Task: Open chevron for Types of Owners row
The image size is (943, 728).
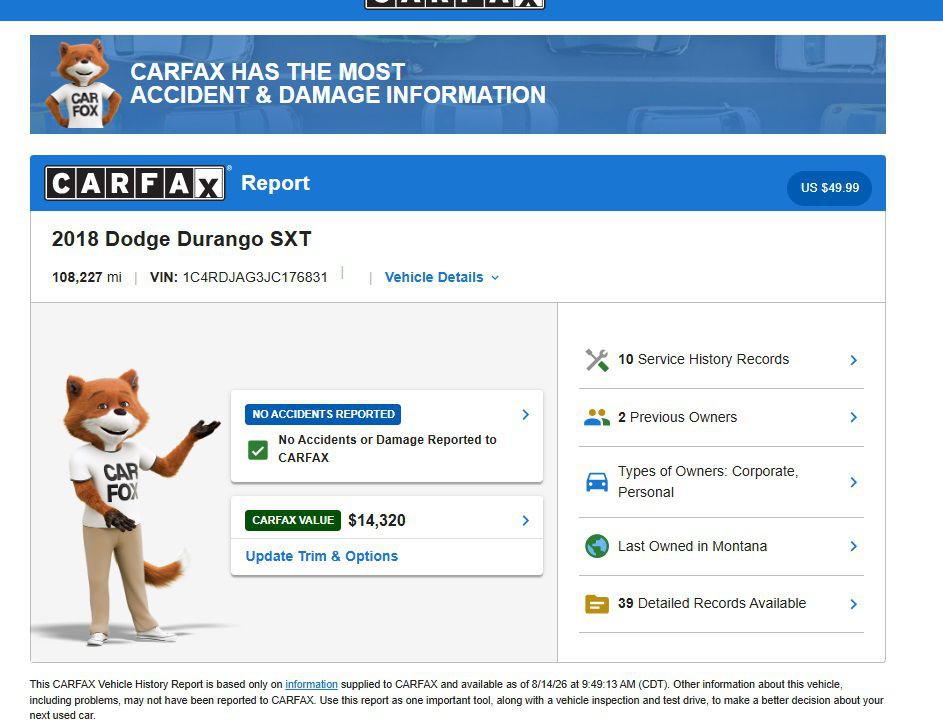Action: point(853,482)
